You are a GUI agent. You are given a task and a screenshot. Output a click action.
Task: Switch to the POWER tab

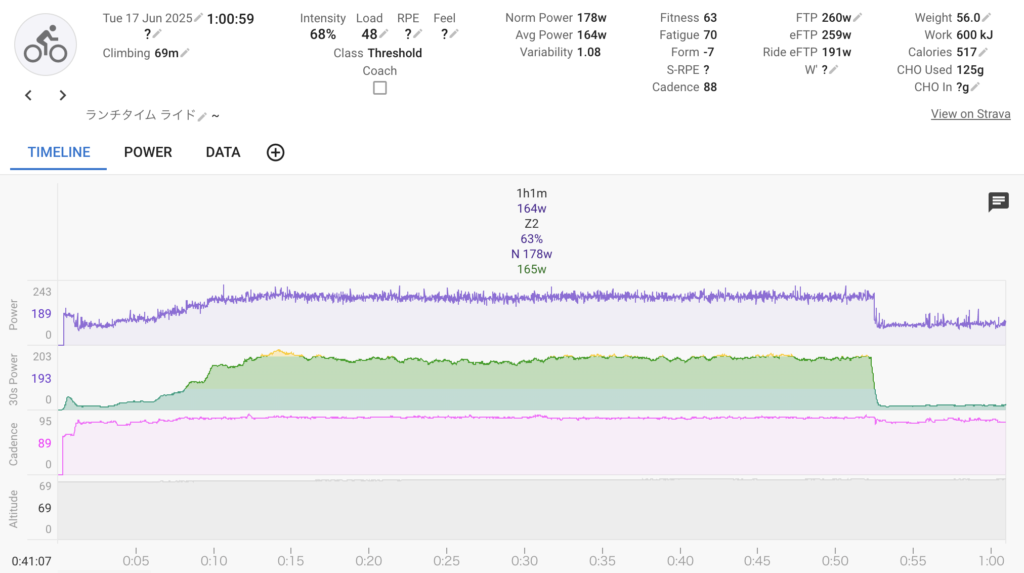[x=148, y=152]
